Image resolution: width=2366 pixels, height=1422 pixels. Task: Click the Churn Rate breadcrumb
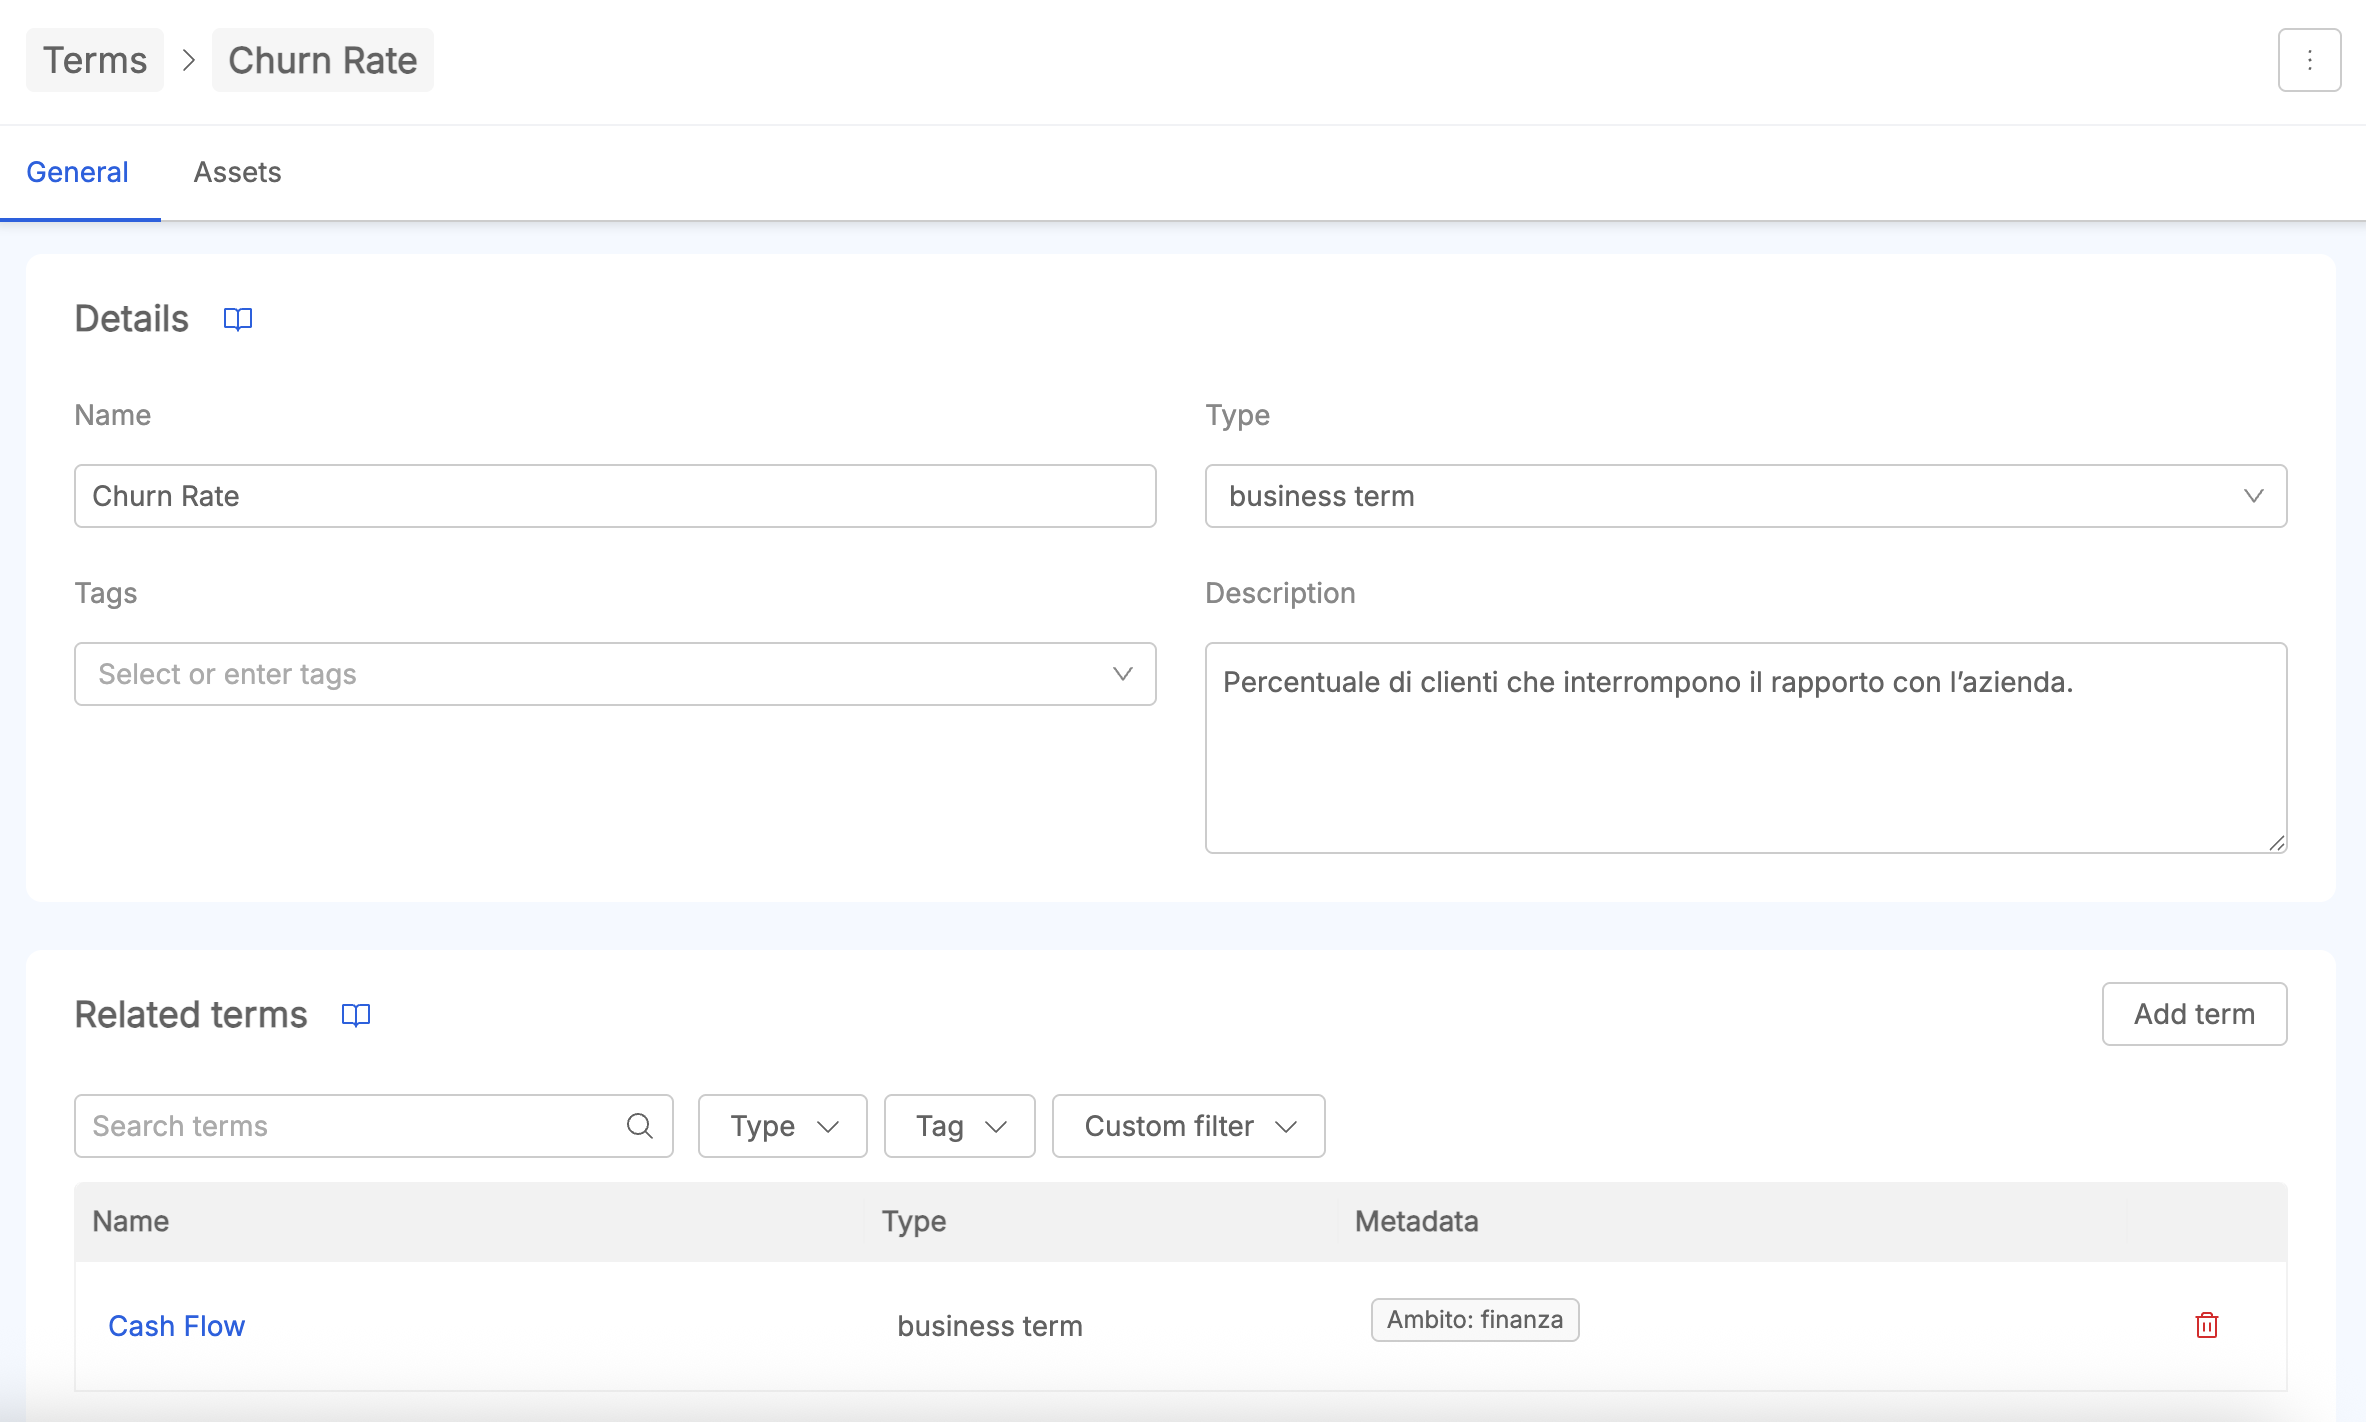322,60
